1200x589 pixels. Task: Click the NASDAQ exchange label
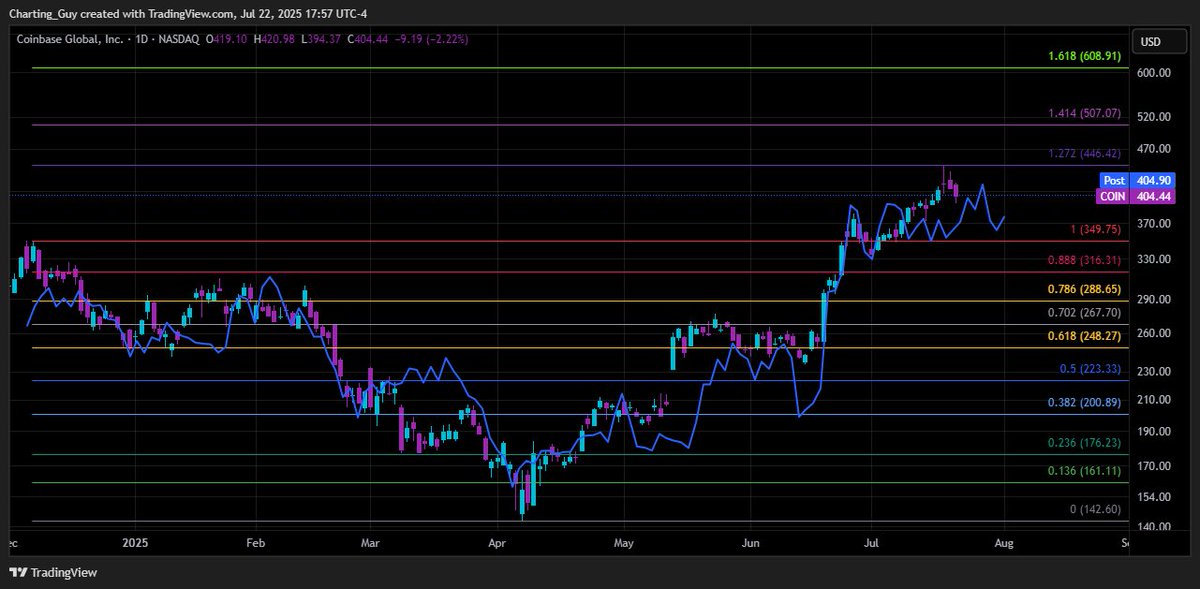tap(181, 39)
